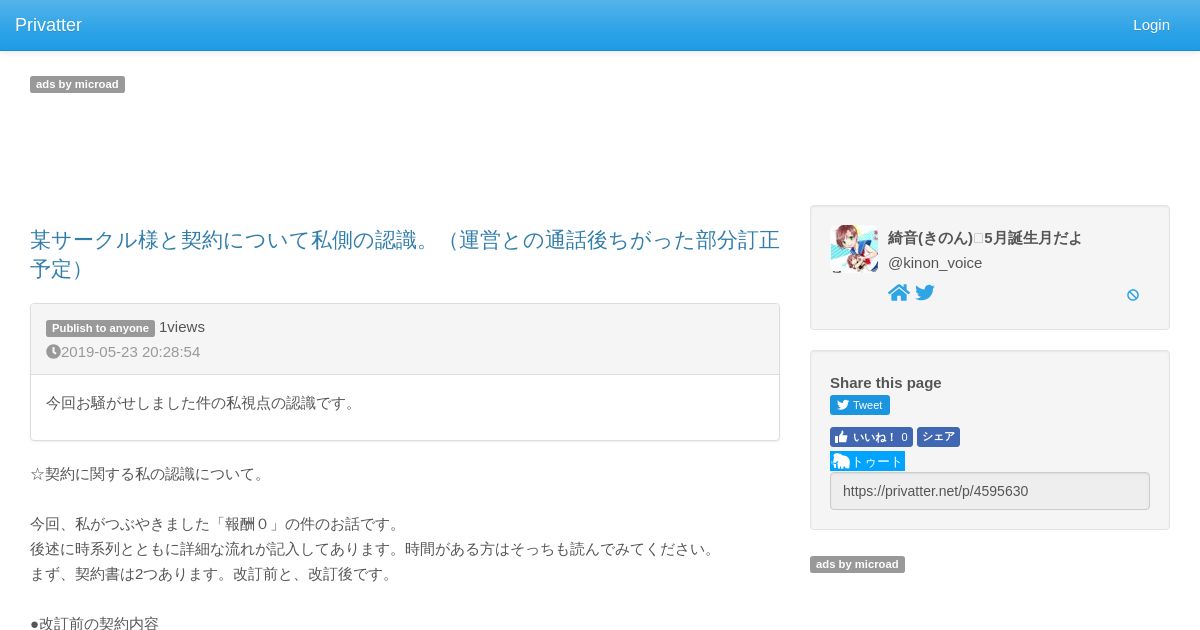Viewport: 1200px width, 630px height.
Task: Click the line starting 後述に時系列とともに
Action: click(x=375, y=549)
